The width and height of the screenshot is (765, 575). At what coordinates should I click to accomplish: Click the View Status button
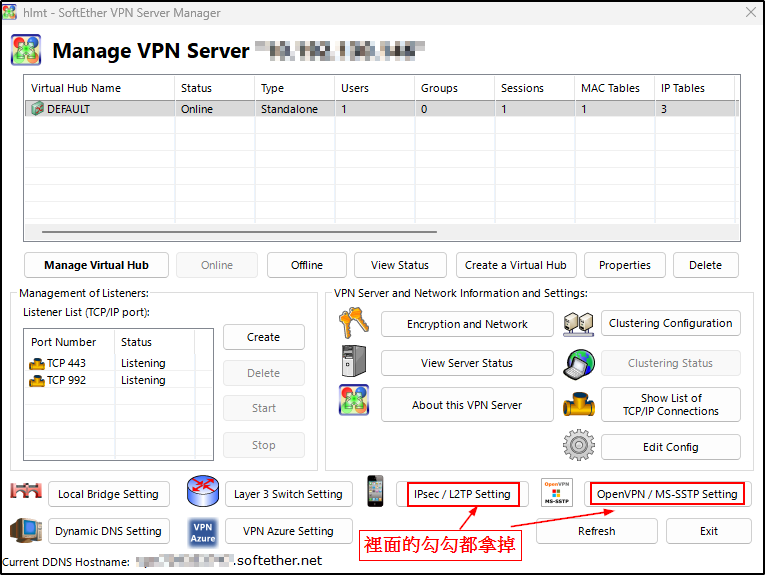pyautogui.click(x=400, y=265)
